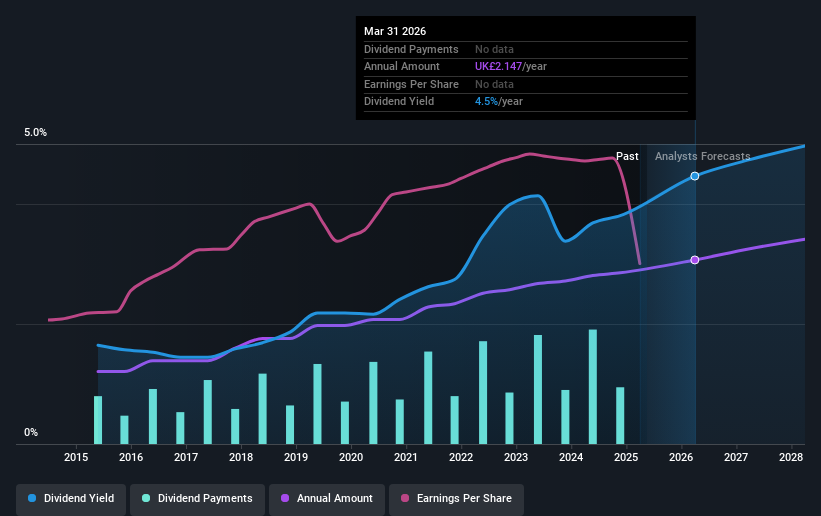Click the Analysts Forecasts label
The height and width of the screenshot is (516, 821).
(x=702, y=156)
